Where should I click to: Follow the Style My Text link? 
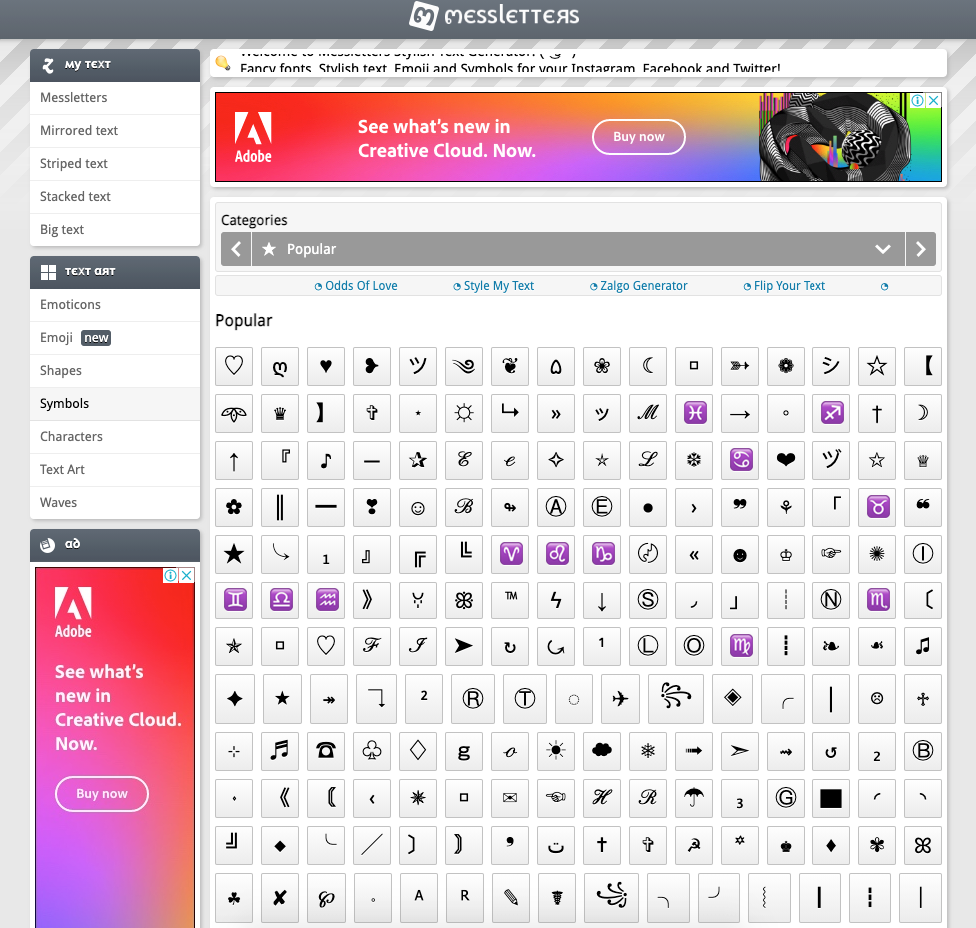click(x=494, y=286)
